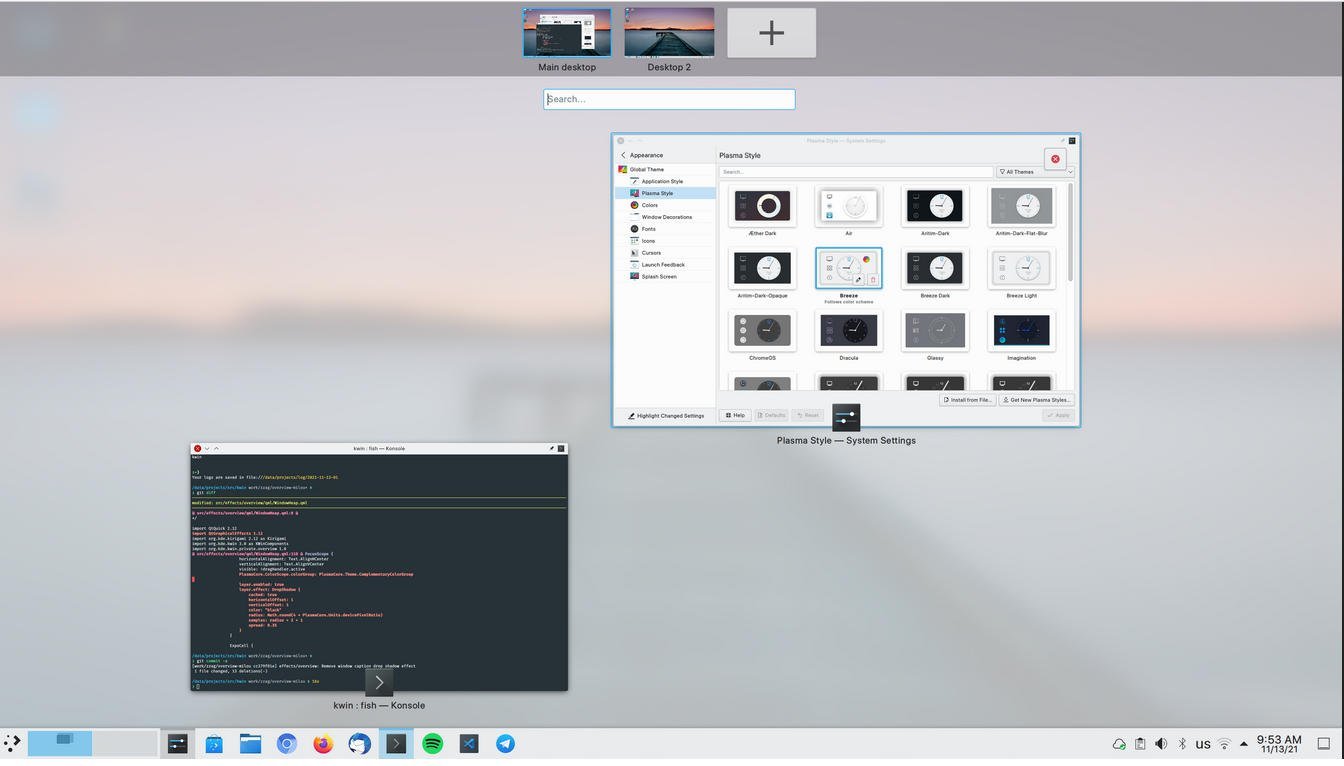Viewport: 1344px width, 766px height.
Task: Expand hidden system tray icons
Action: 1243,743
